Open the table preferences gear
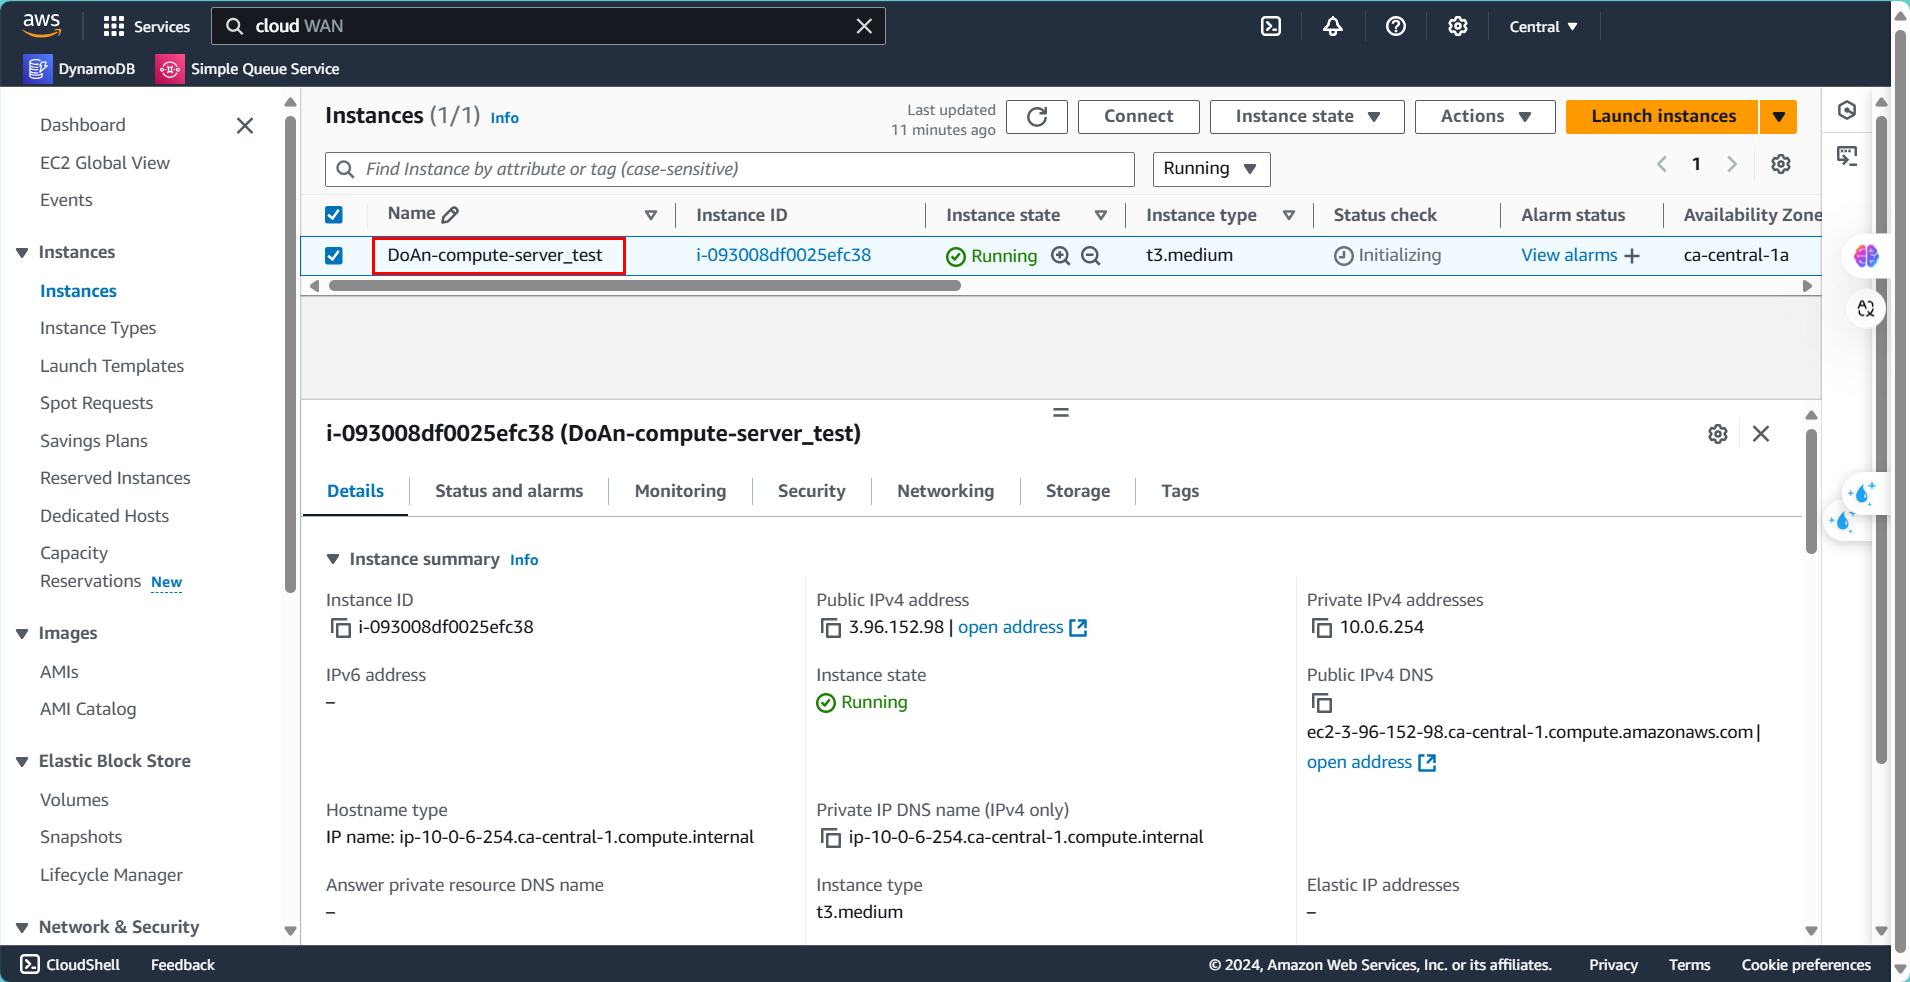 1781,164
